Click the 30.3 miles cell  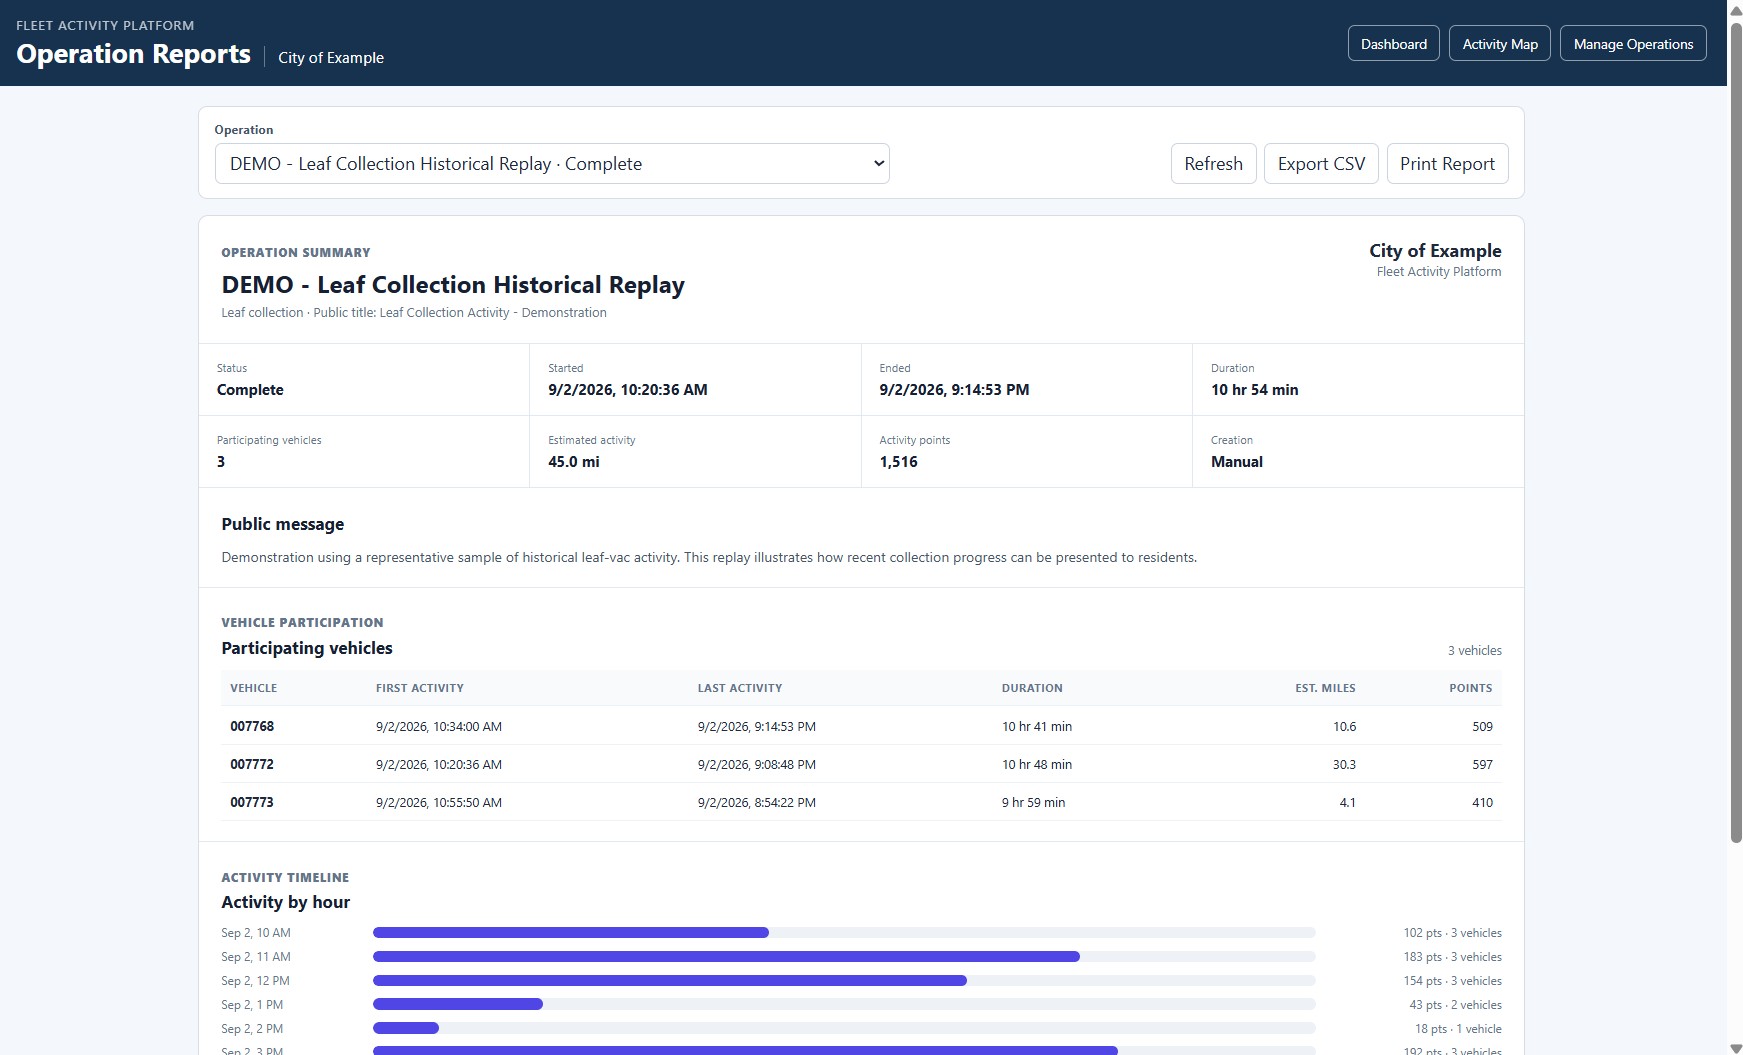coord(1344,765)
